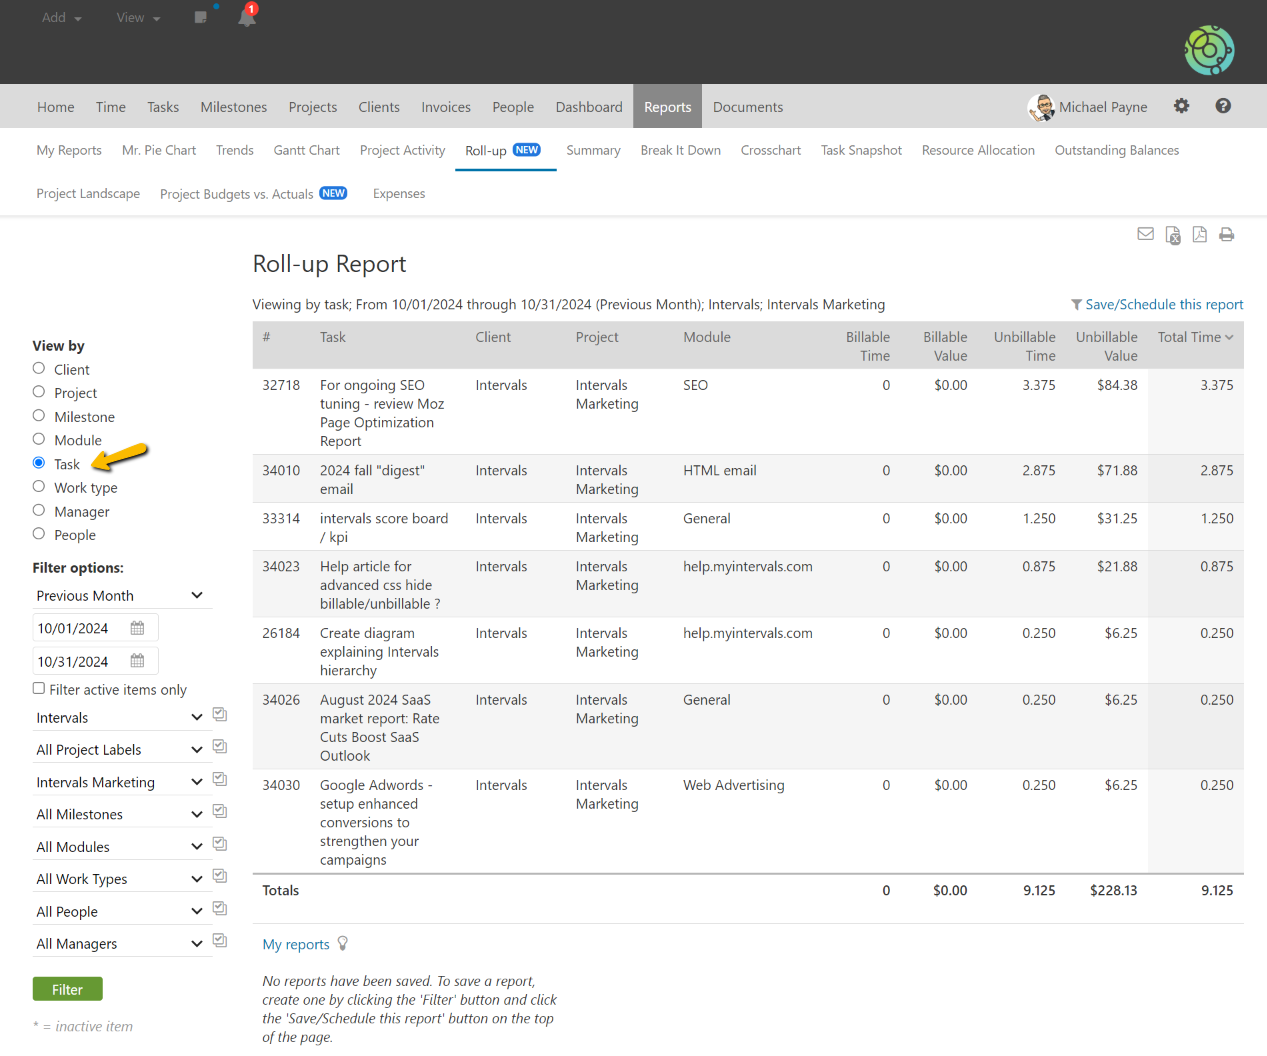Select the Work type radio option
The image size is (1267, 1056).
tap(39, 487)
